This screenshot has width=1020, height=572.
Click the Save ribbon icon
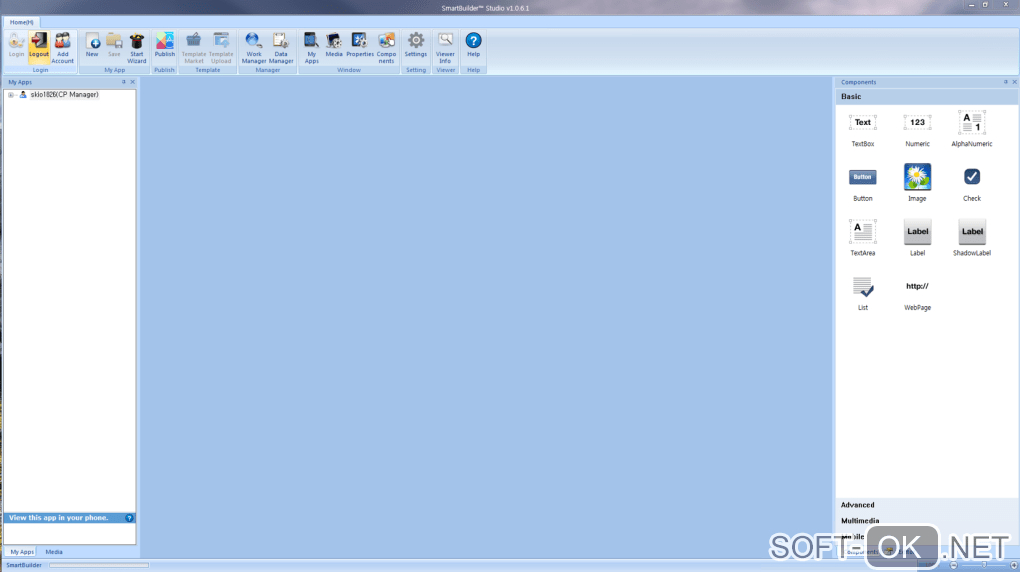point(114,46)
